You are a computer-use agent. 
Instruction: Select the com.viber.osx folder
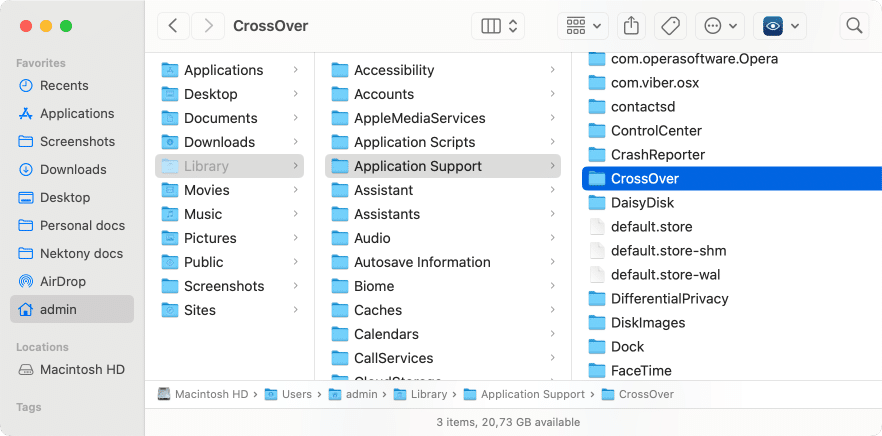[x=732, y=83]
